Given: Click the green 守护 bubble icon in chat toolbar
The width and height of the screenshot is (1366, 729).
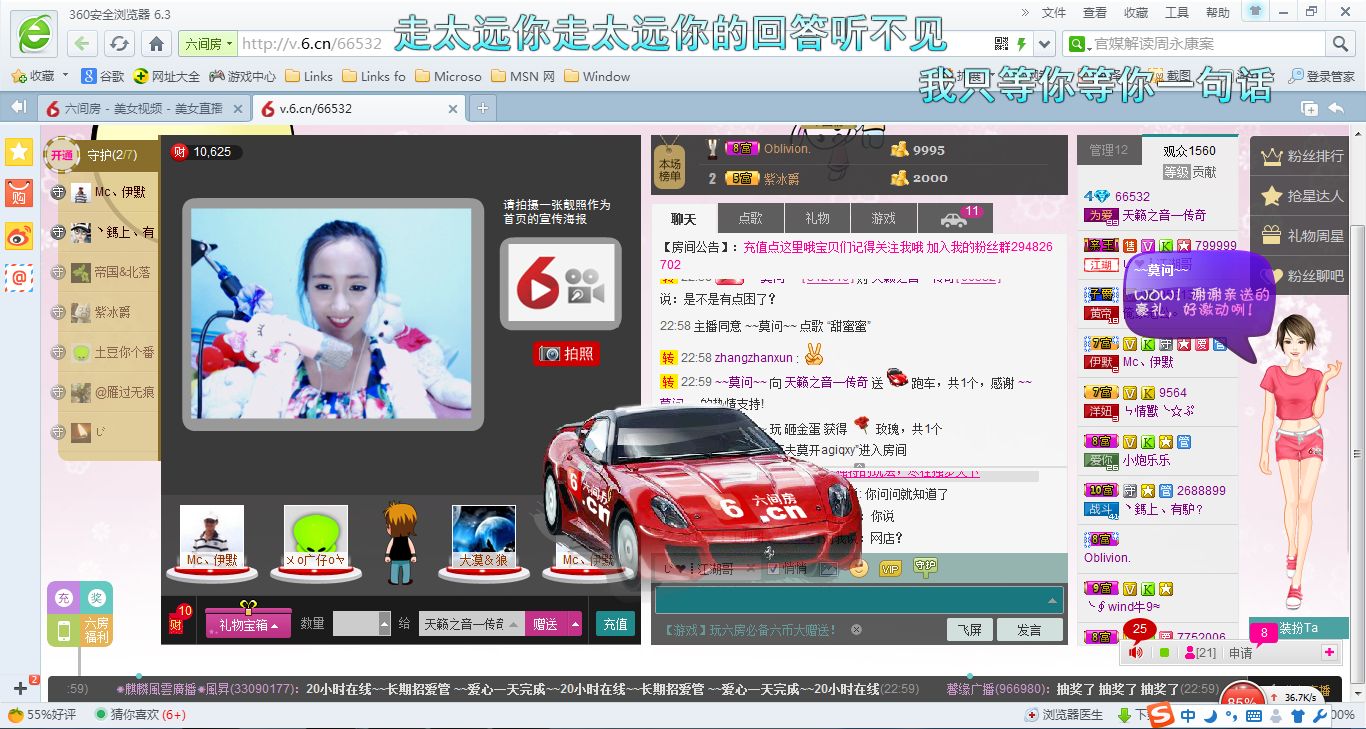Looking at the screenshot, I should point(925,567).
